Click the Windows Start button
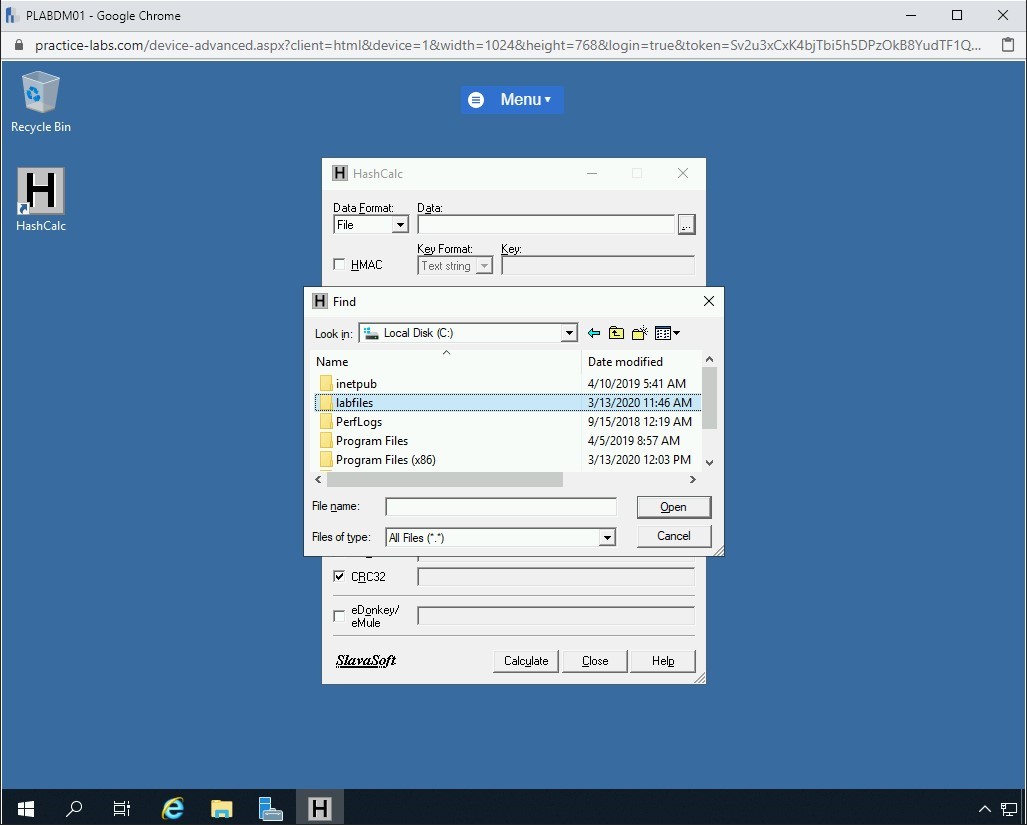This screenshot has width=1027, height=825. pyautogui.click(x=26, y=808)
